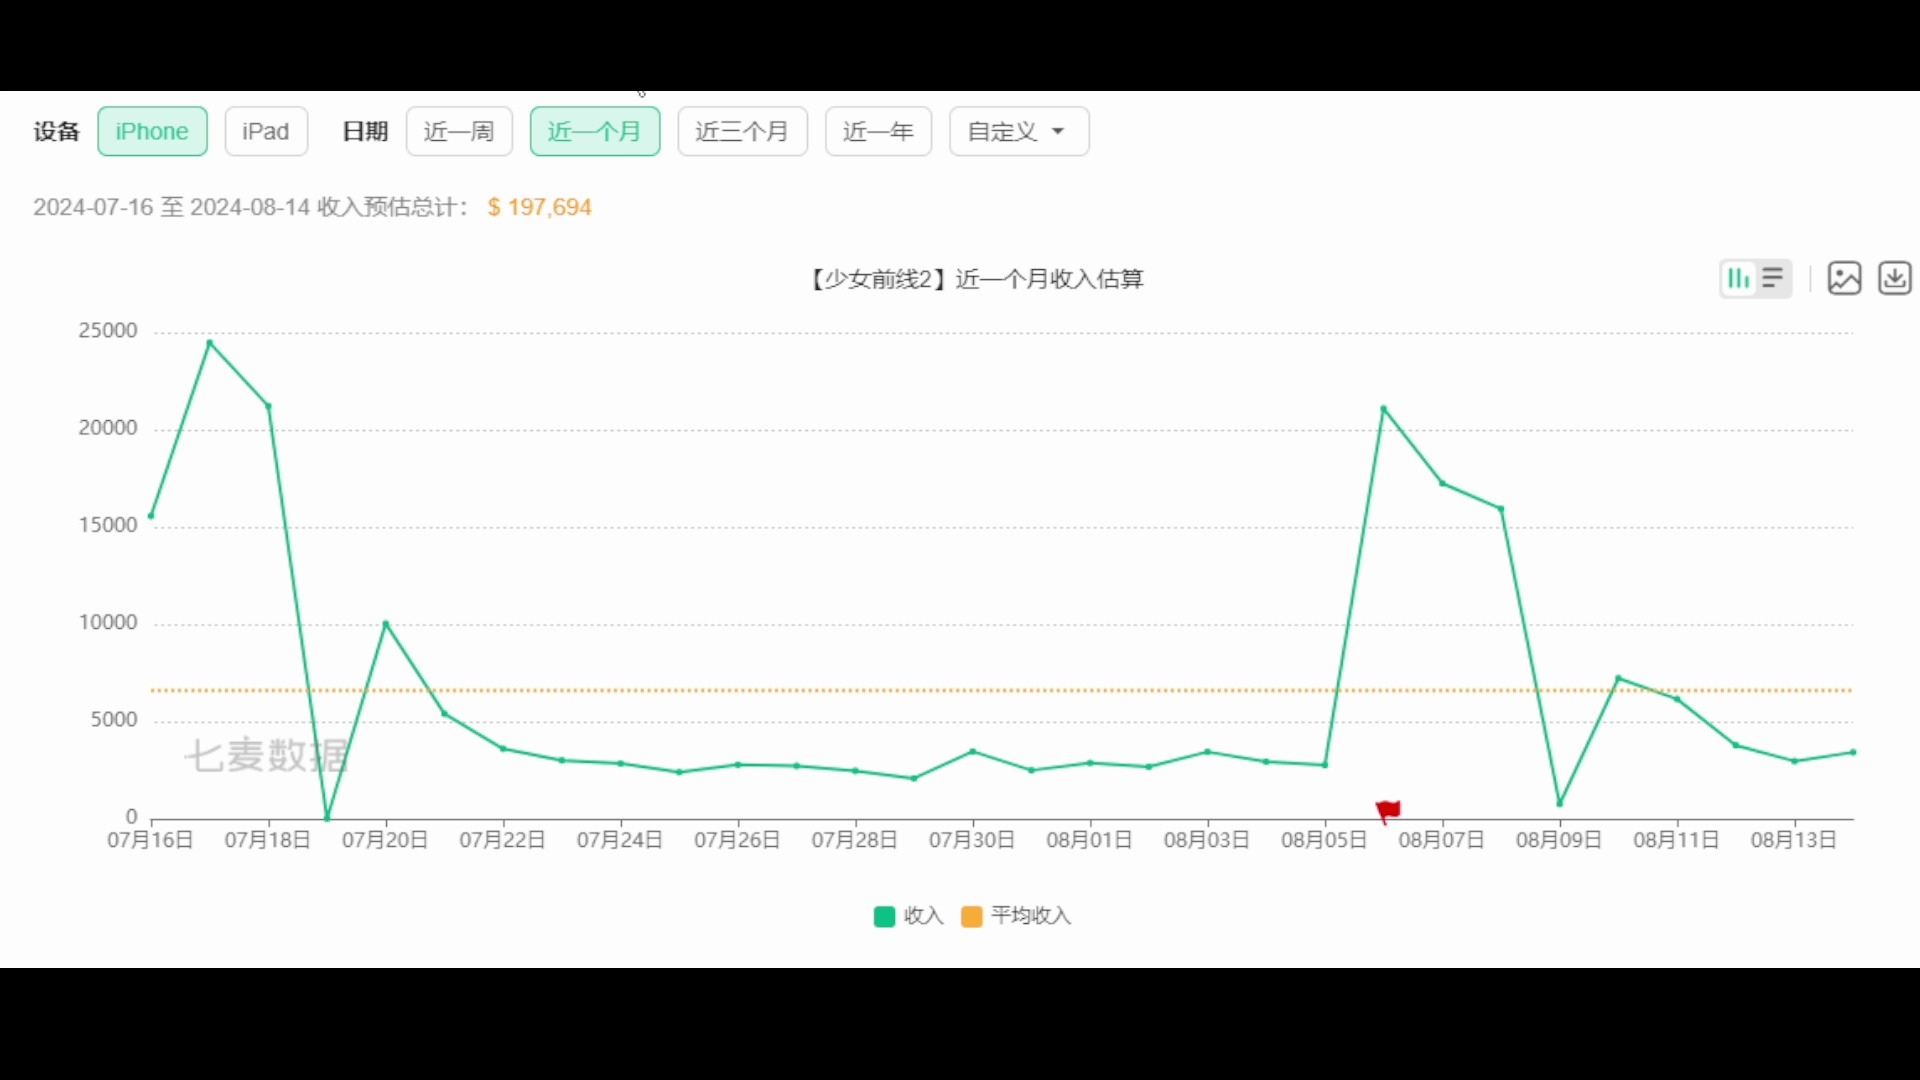Click the 08月01日 x-axis label
1920x1080 pixels.
coord(1089,840)
